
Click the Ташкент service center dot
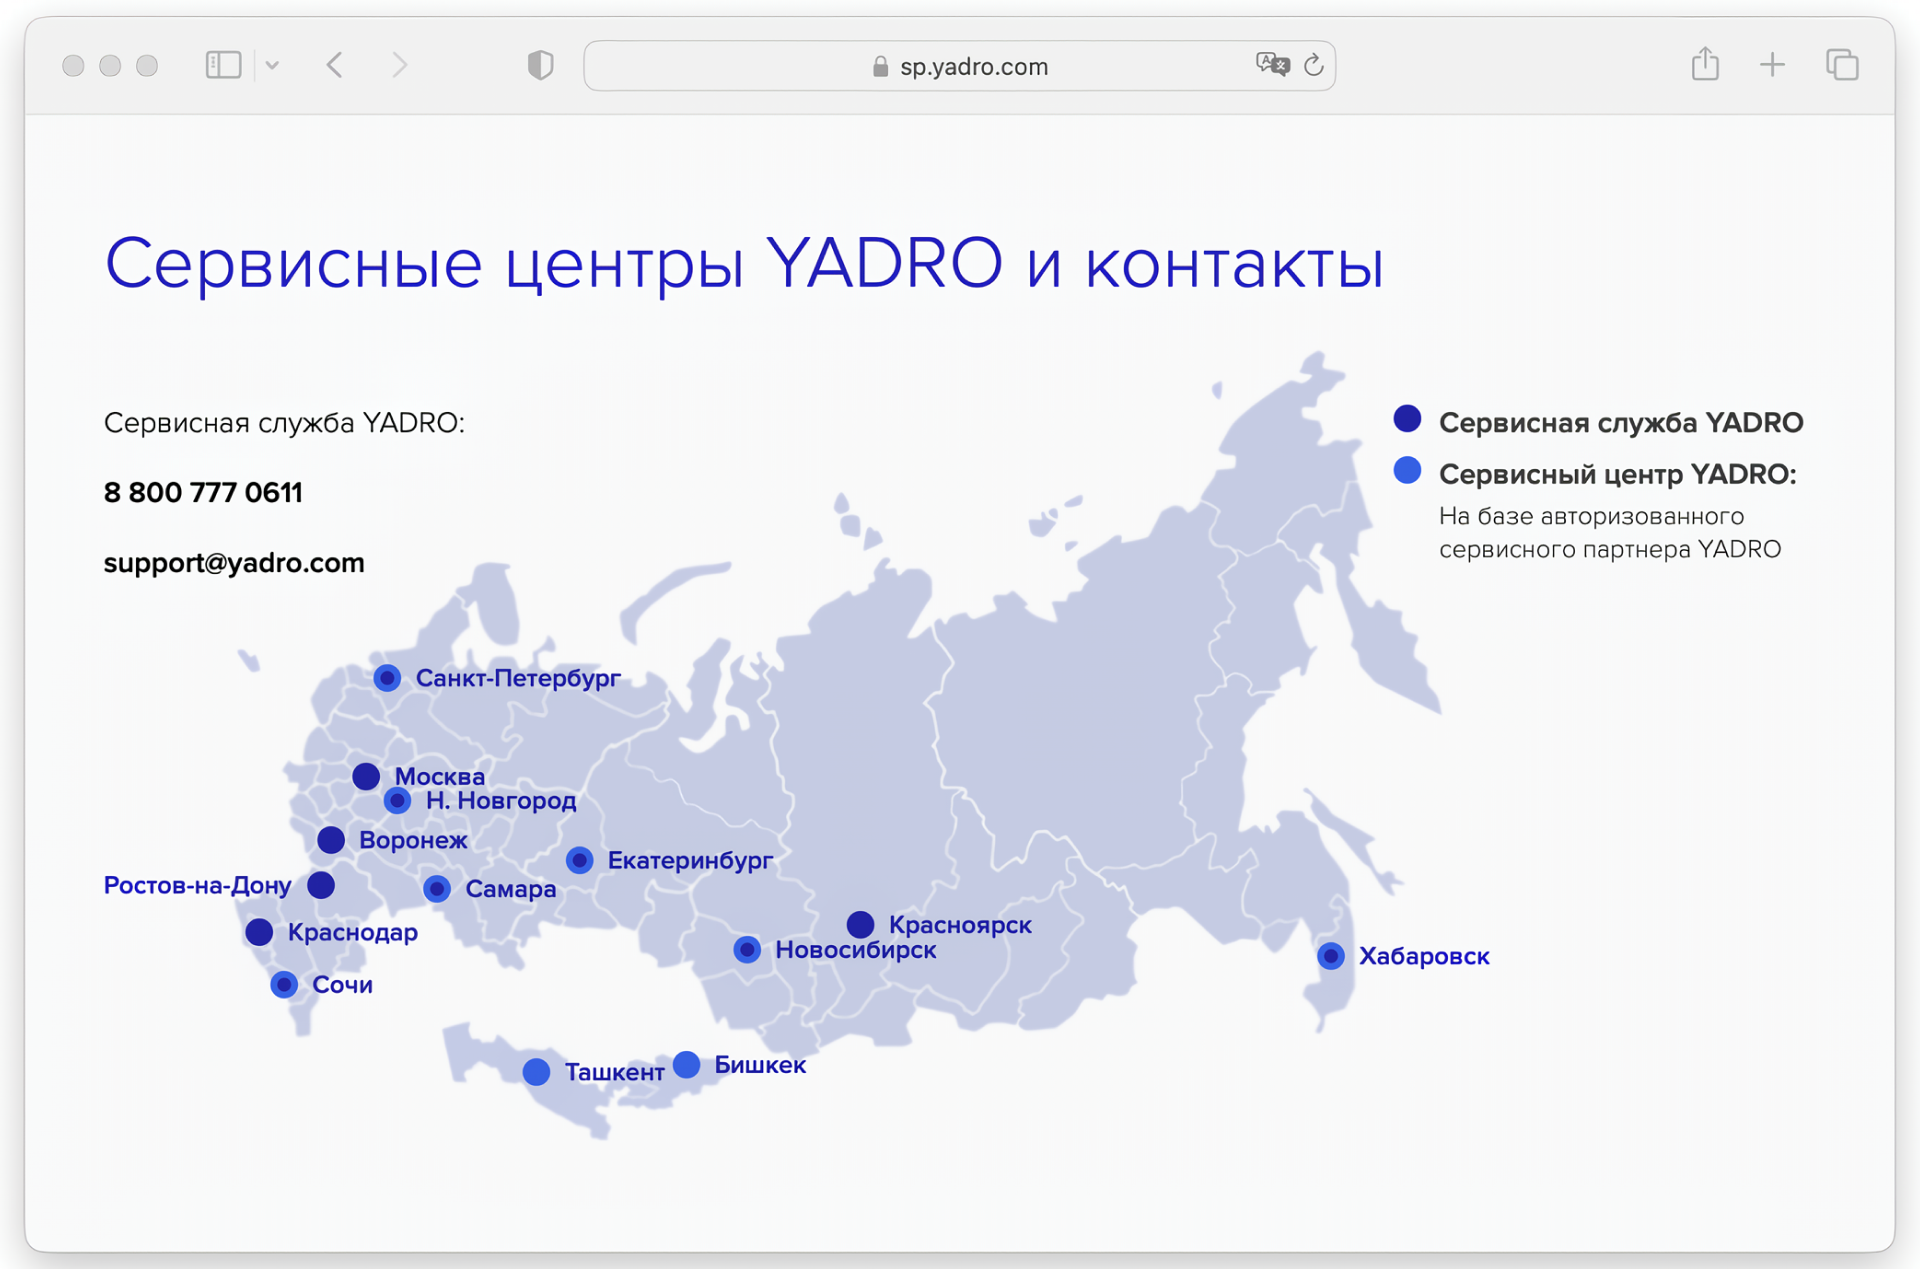click(x=536, y=1072)
